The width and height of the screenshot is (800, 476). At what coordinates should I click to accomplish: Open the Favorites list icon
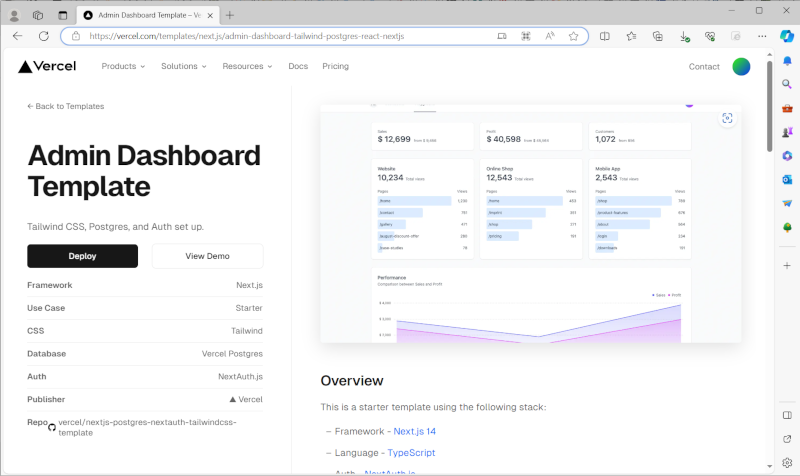click(631, 36)
